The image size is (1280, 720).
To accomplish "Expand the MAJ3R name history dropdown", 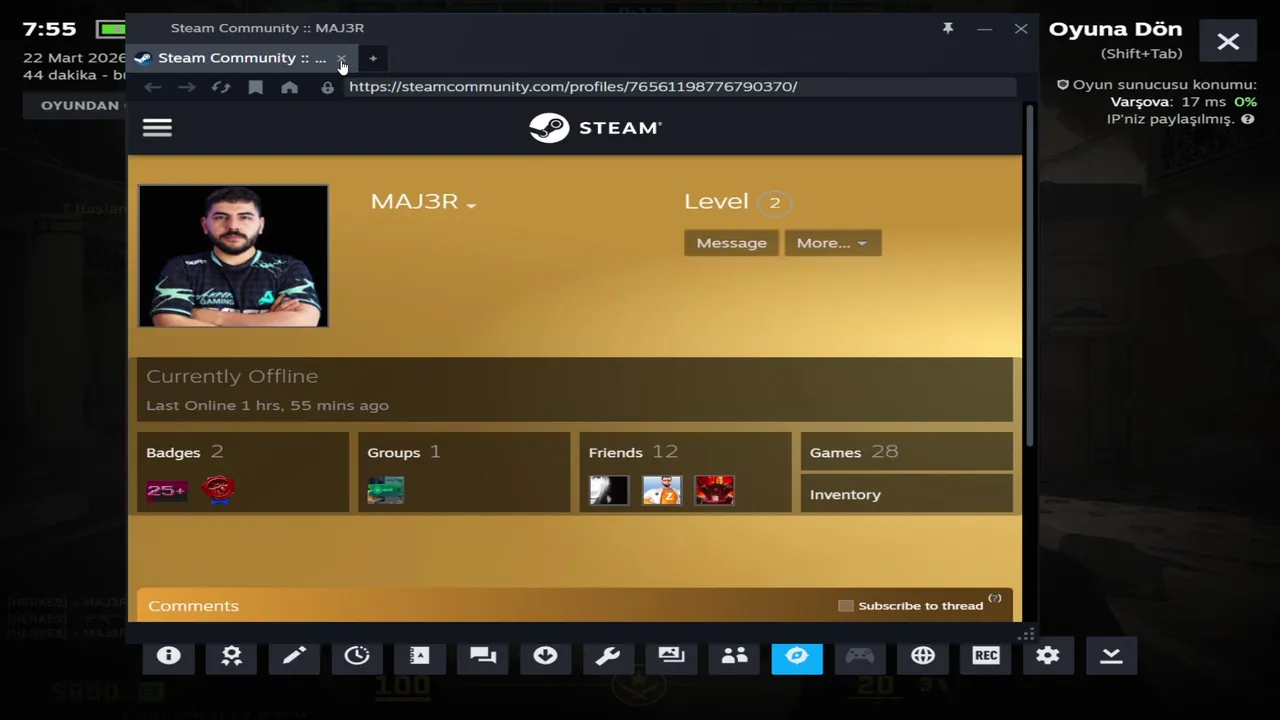I will click(471, 205).
